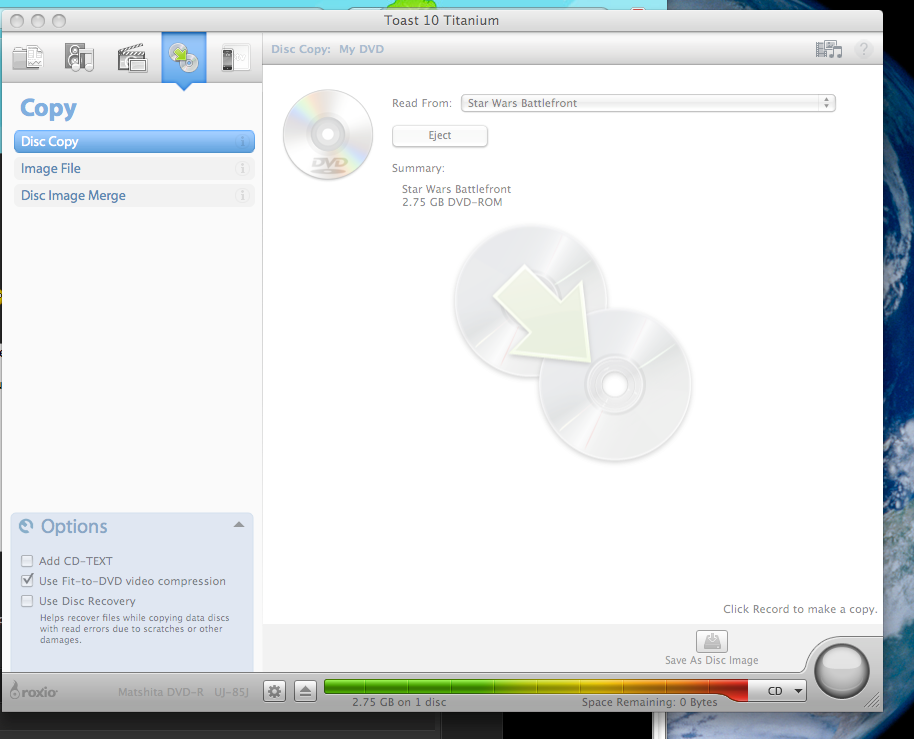This screenshot has height=739, width=914.
Task: Click the Options section icon
Action: 26,526
